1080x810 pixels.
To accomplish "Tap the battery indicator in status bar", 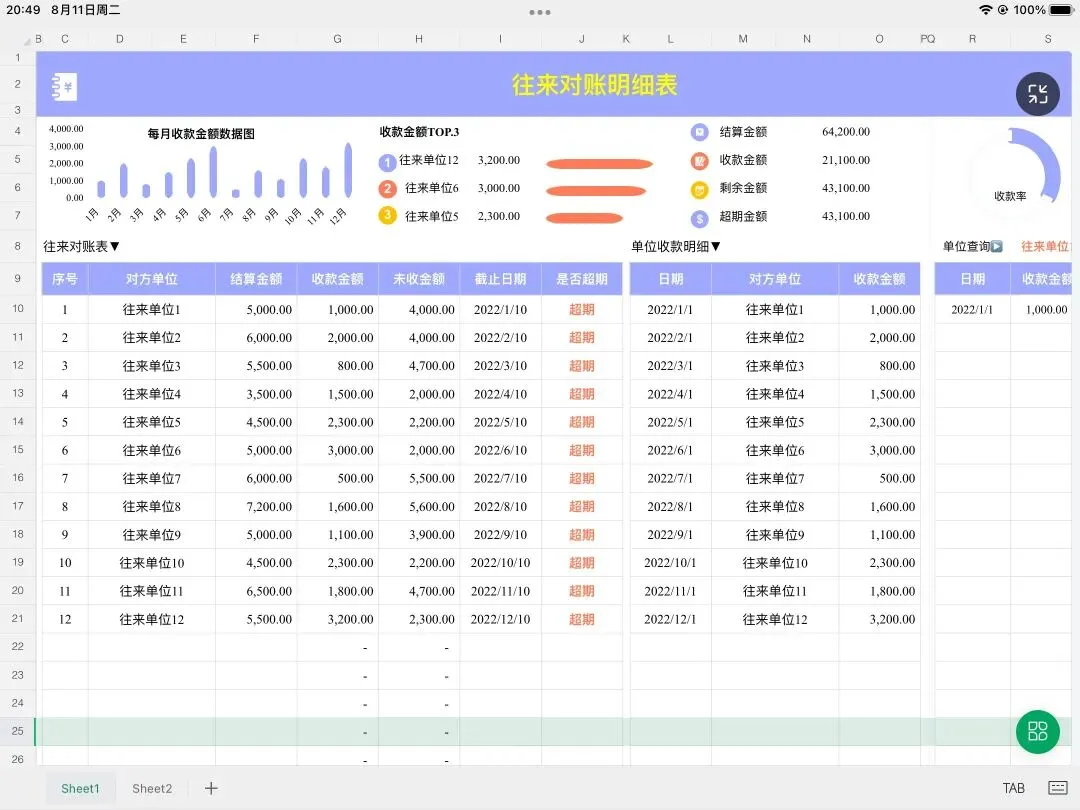I will click(x=1061, y=10).
